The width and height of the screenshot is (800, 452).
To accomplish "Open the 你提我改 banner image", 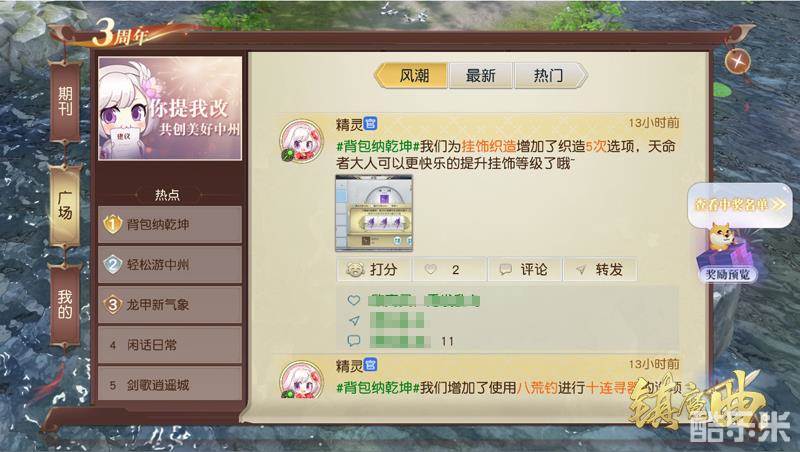I will pyautogui.click(x=170, y=108).
